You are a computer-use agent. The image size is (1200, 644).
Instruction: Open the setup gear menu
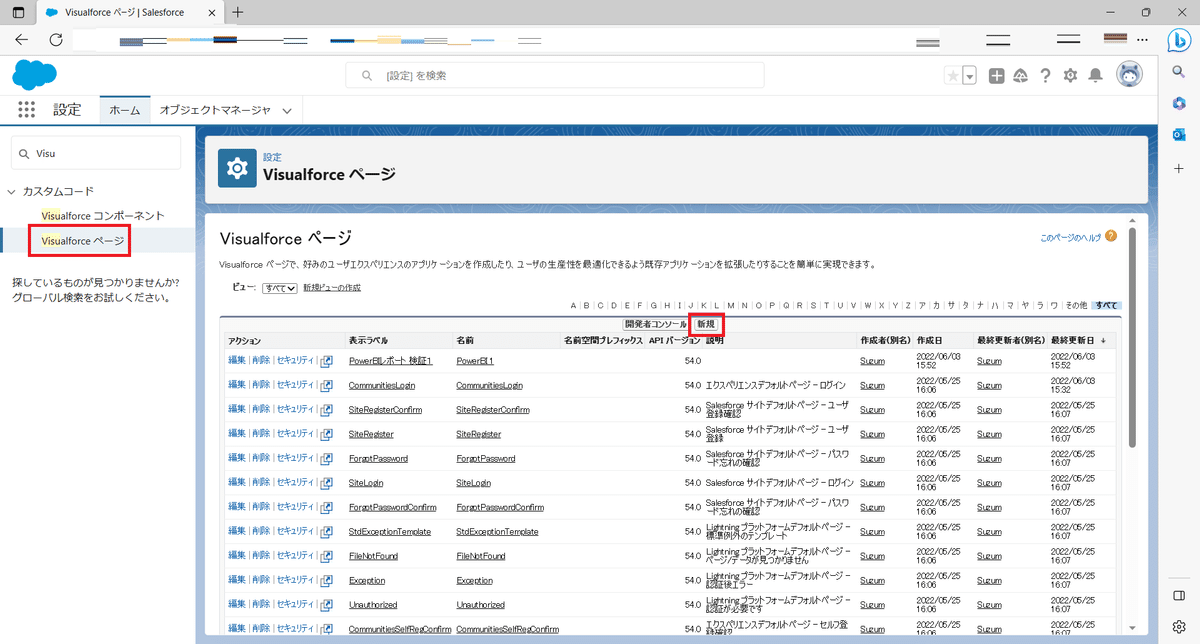pyautogui.click(x=1071, y=76)
